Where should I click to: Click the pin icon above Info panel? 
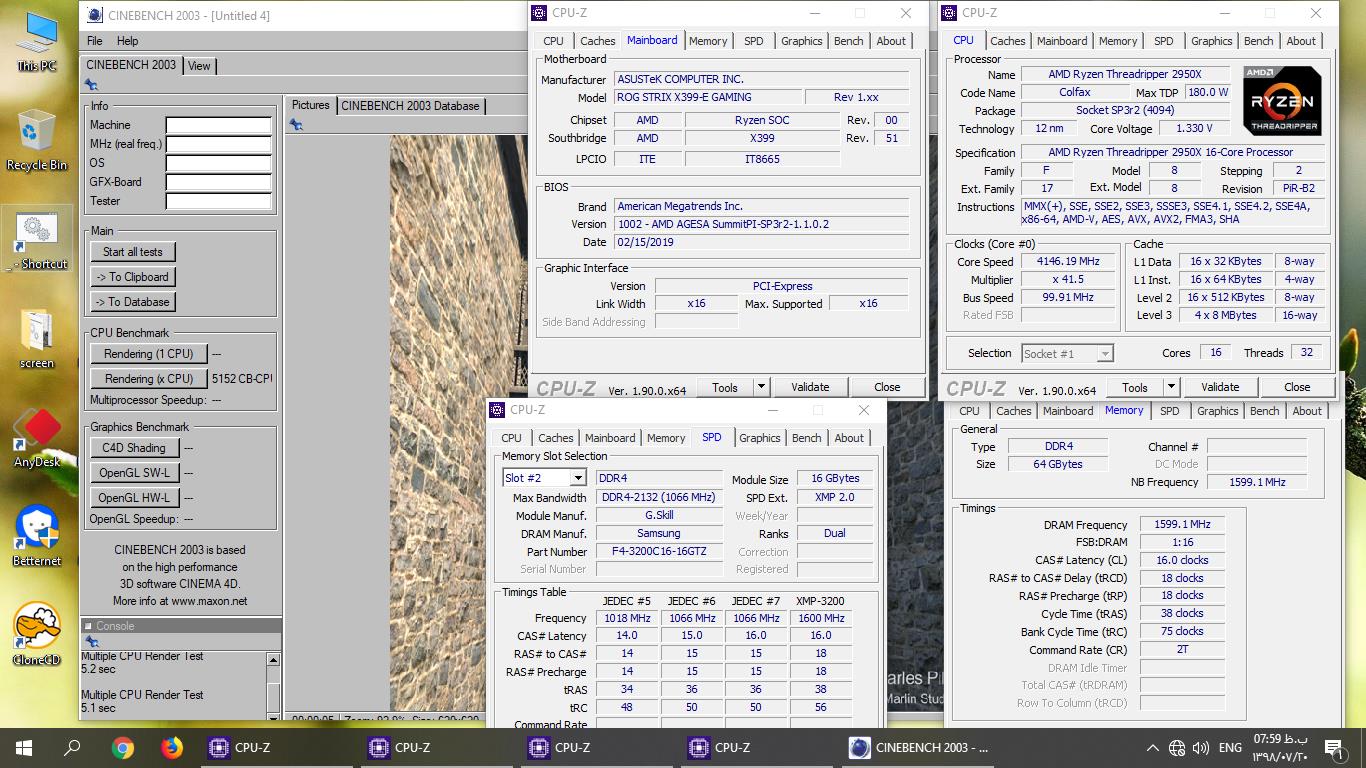pos(91,85)
